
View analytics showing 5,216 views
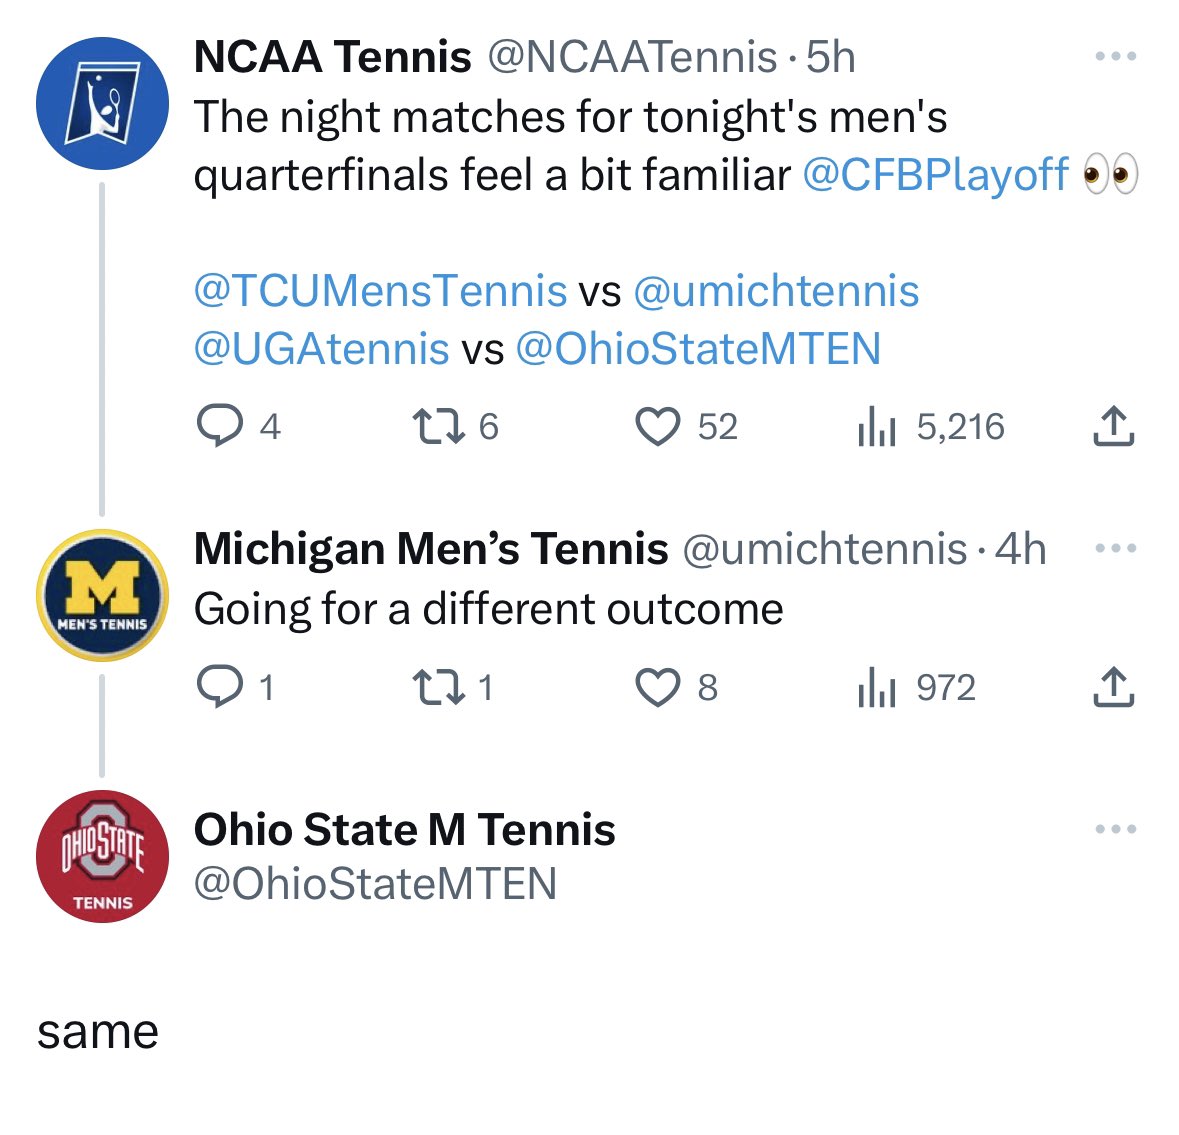(x=876, y=426)
